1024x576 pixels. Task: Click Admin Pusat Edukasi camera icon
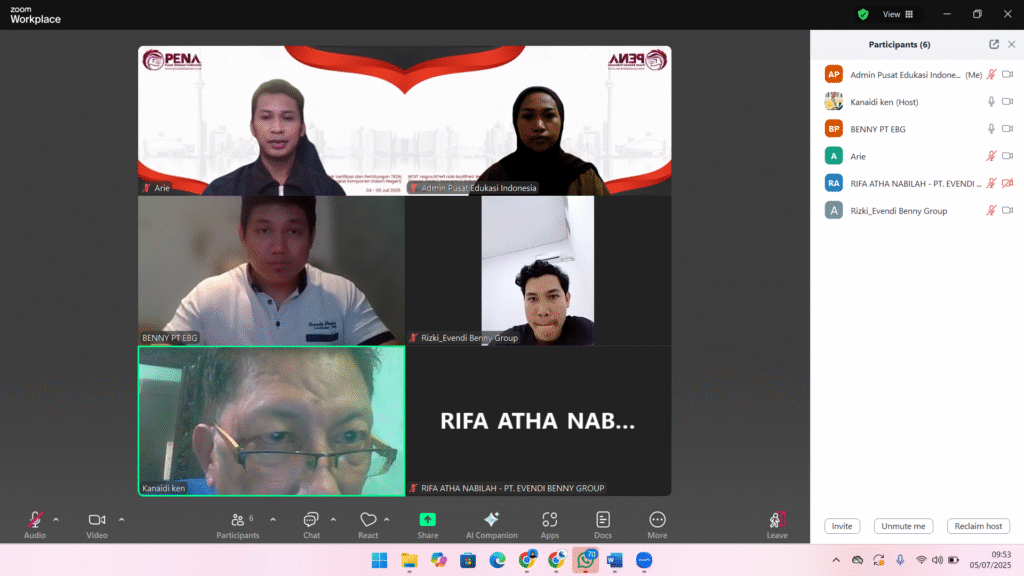[1008, 74]
